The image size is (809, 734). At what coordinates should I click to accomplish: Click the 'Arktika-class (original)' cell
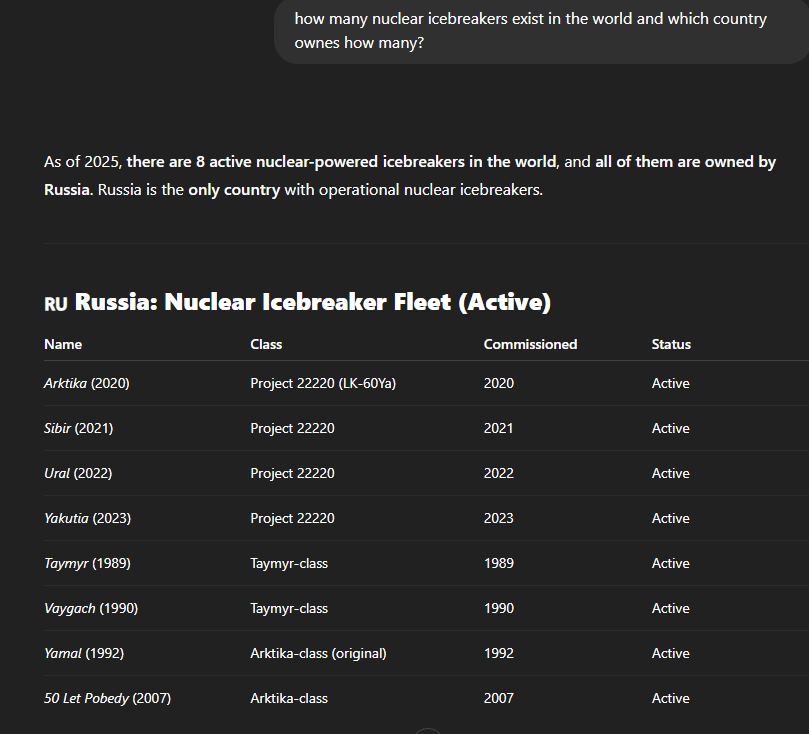click(x=318, y=653)
